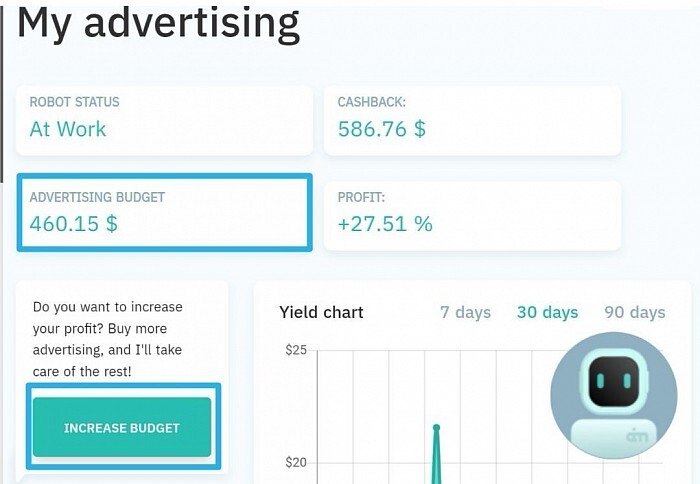Click the $25 axis label
Viewport: 700px width, 484px height.
click(x=296, y=350)
